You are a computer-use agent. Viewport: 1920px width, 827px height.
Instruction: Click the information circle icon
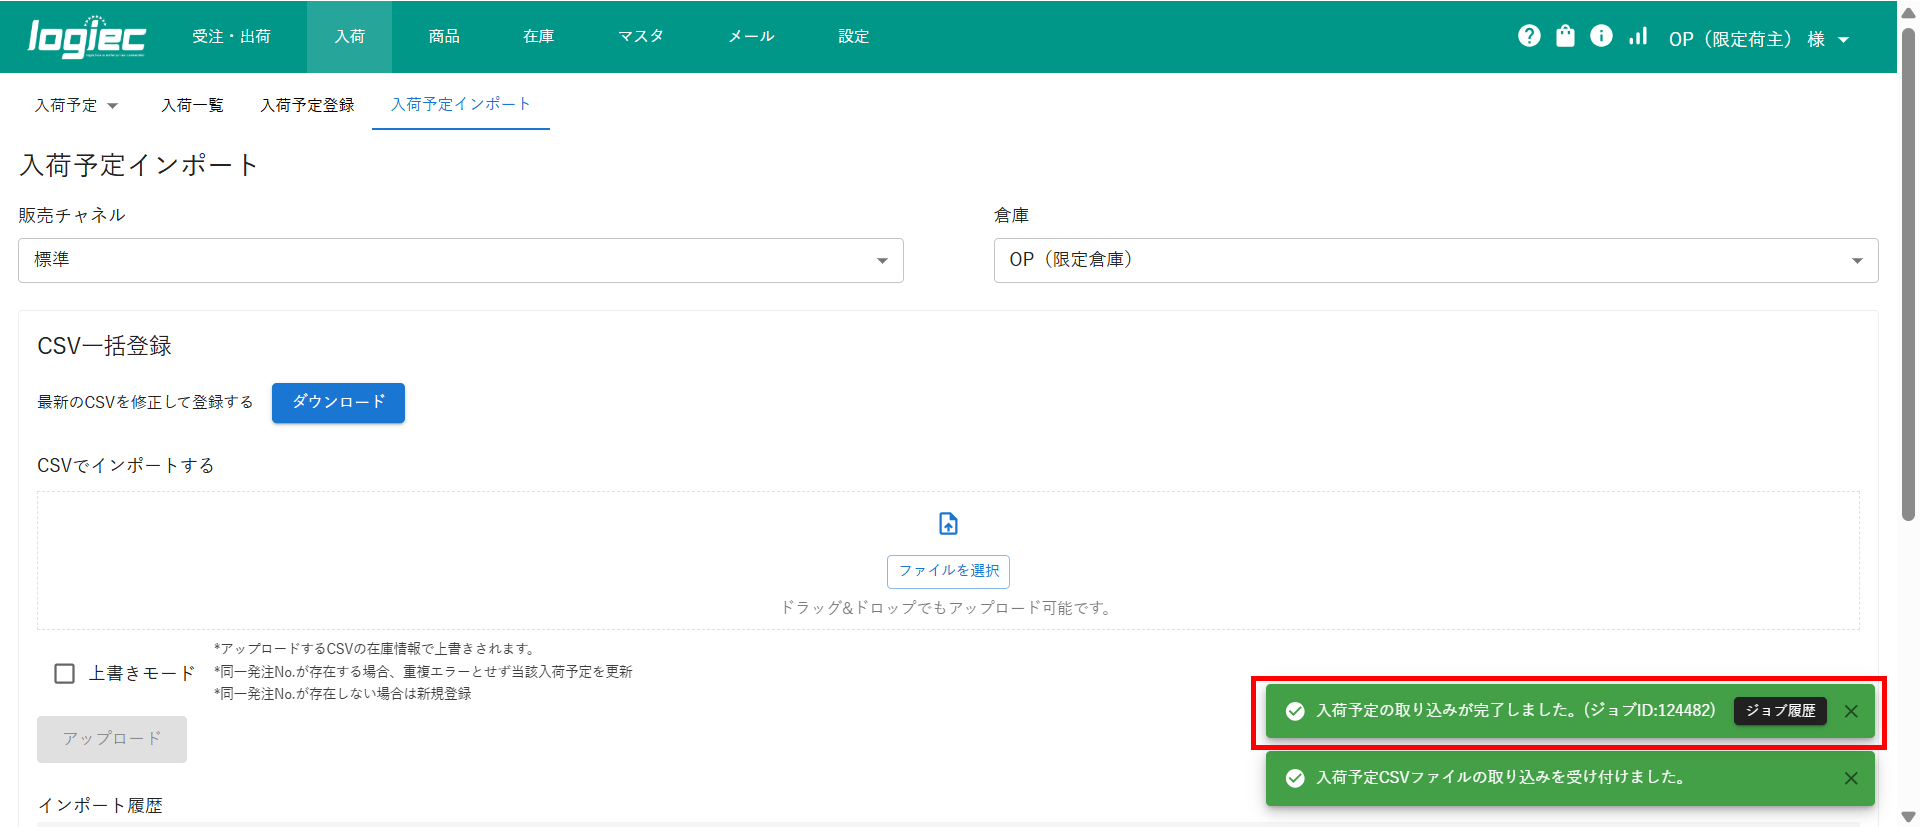[1601, 36]
